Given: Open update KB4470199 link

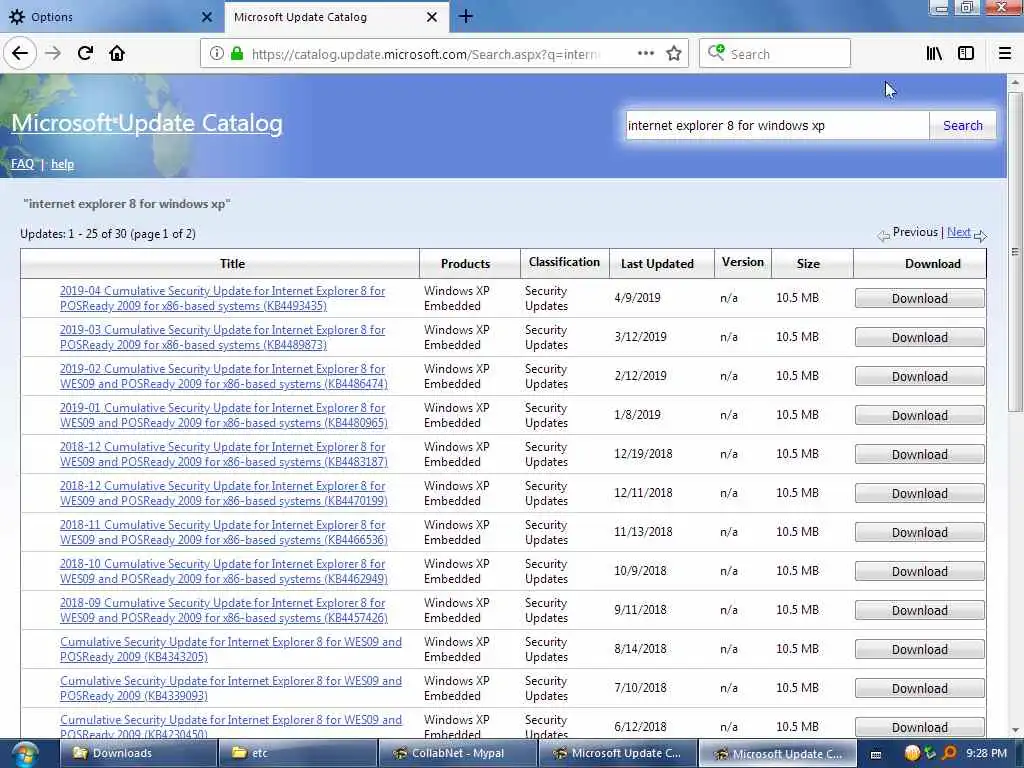Looking at the screenshot, I should 223,494.
